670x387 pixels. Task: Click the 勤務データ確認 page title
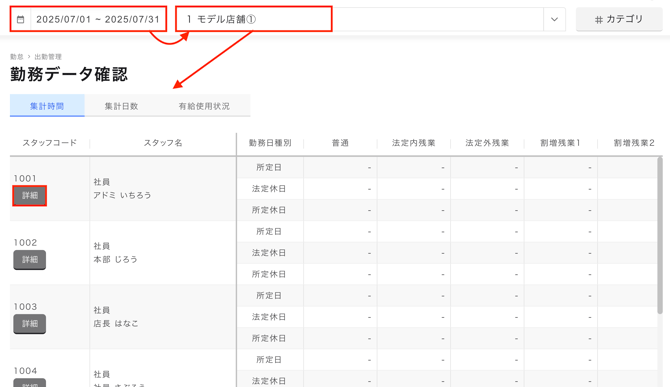coord(69,74)
